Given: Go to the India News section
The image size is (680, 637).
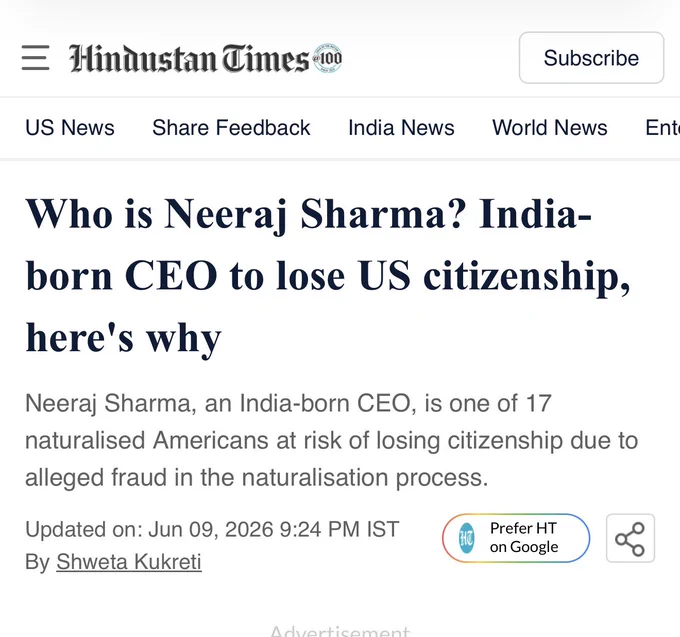Looking at the screenshot, I should 401,128.
